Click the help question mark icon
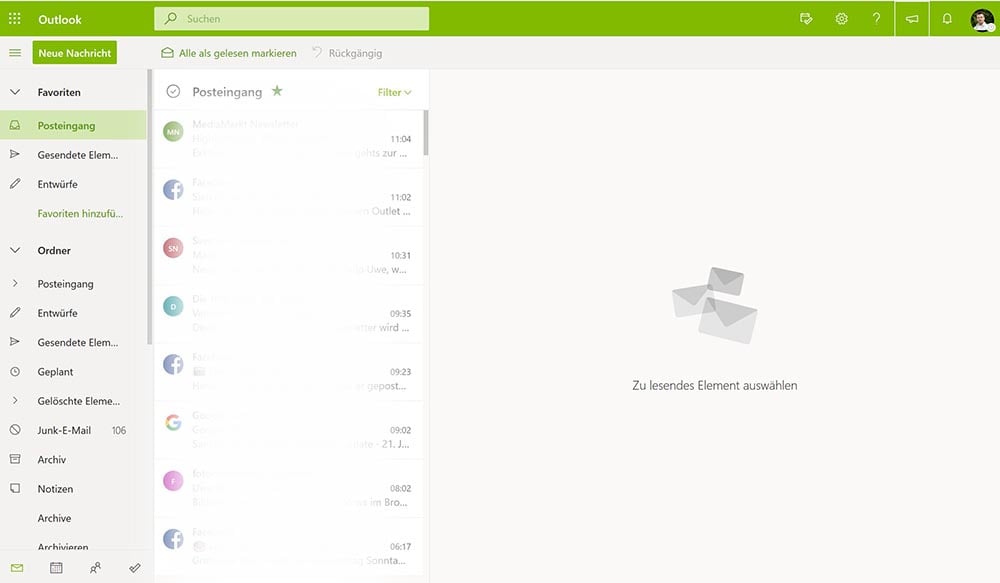Image resolution: width=1000 pixels, height=583 pixels. [876, 19]
